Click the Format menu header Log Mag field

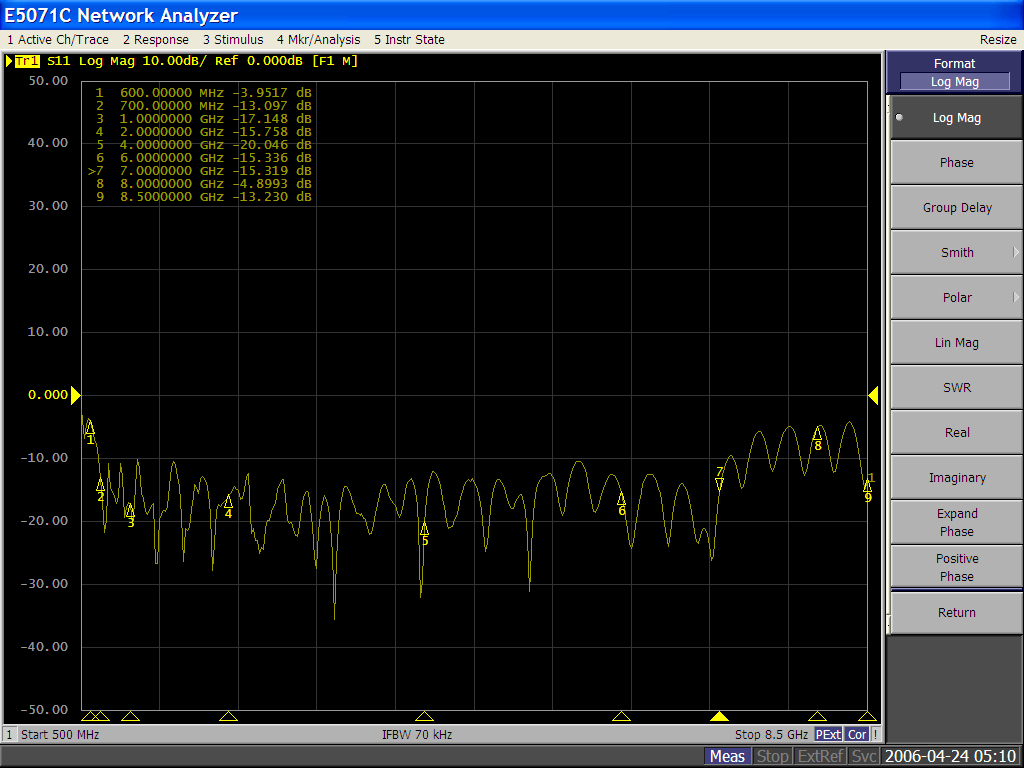coord(954,82)
